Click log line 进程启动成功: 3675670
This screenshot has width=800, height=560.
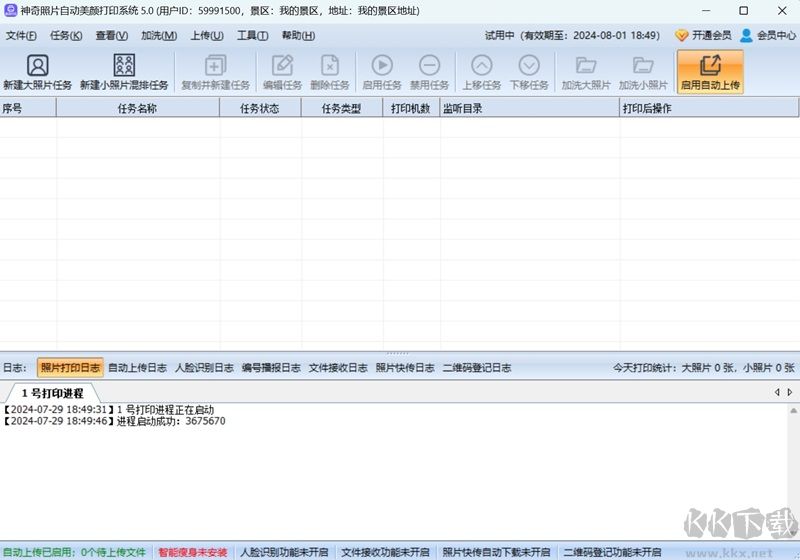coord(114,421)
